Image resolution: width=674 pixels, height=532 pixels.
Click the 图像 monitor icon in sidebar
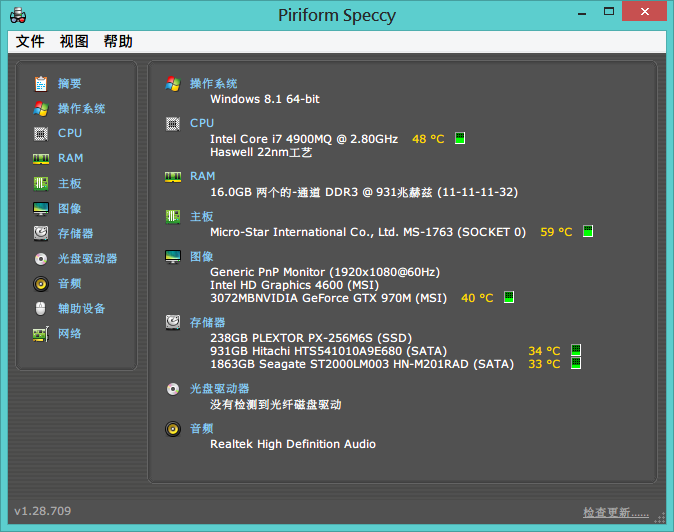click(x=41, y=209)
